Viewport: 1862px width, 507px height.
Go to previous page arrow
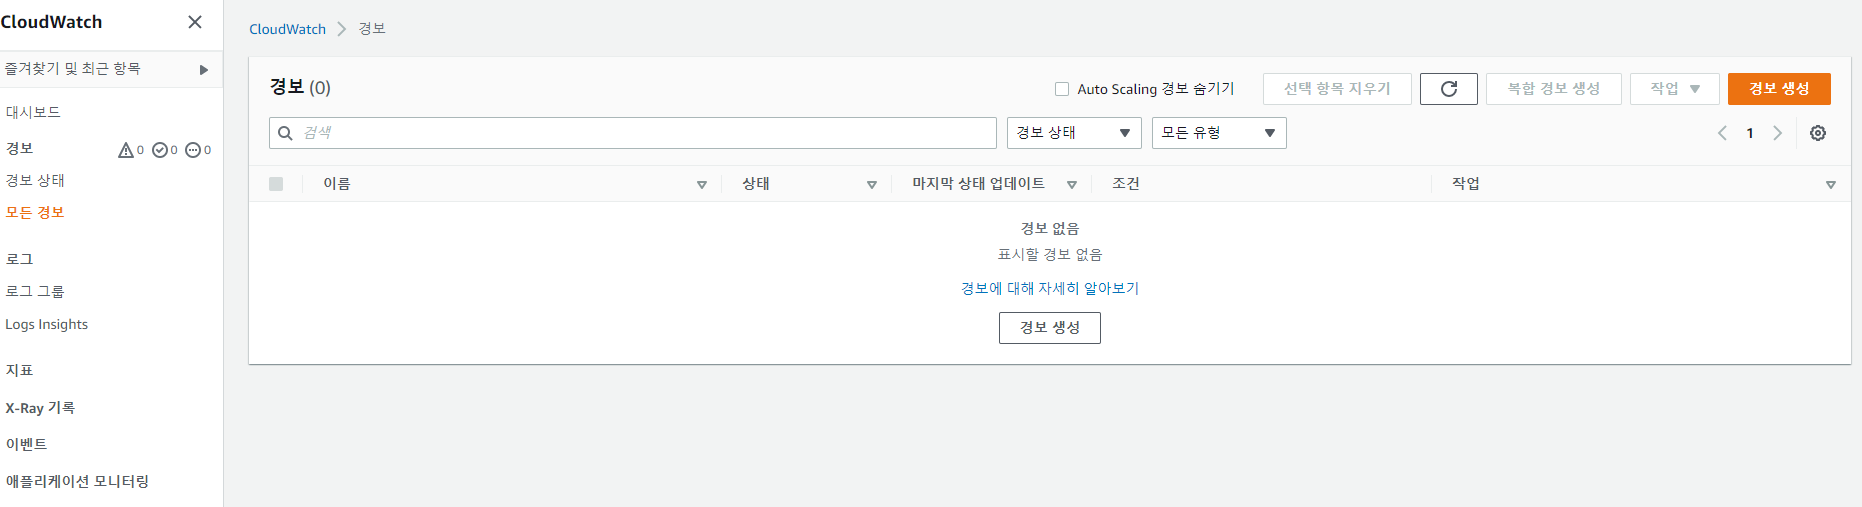(1722, 133)
